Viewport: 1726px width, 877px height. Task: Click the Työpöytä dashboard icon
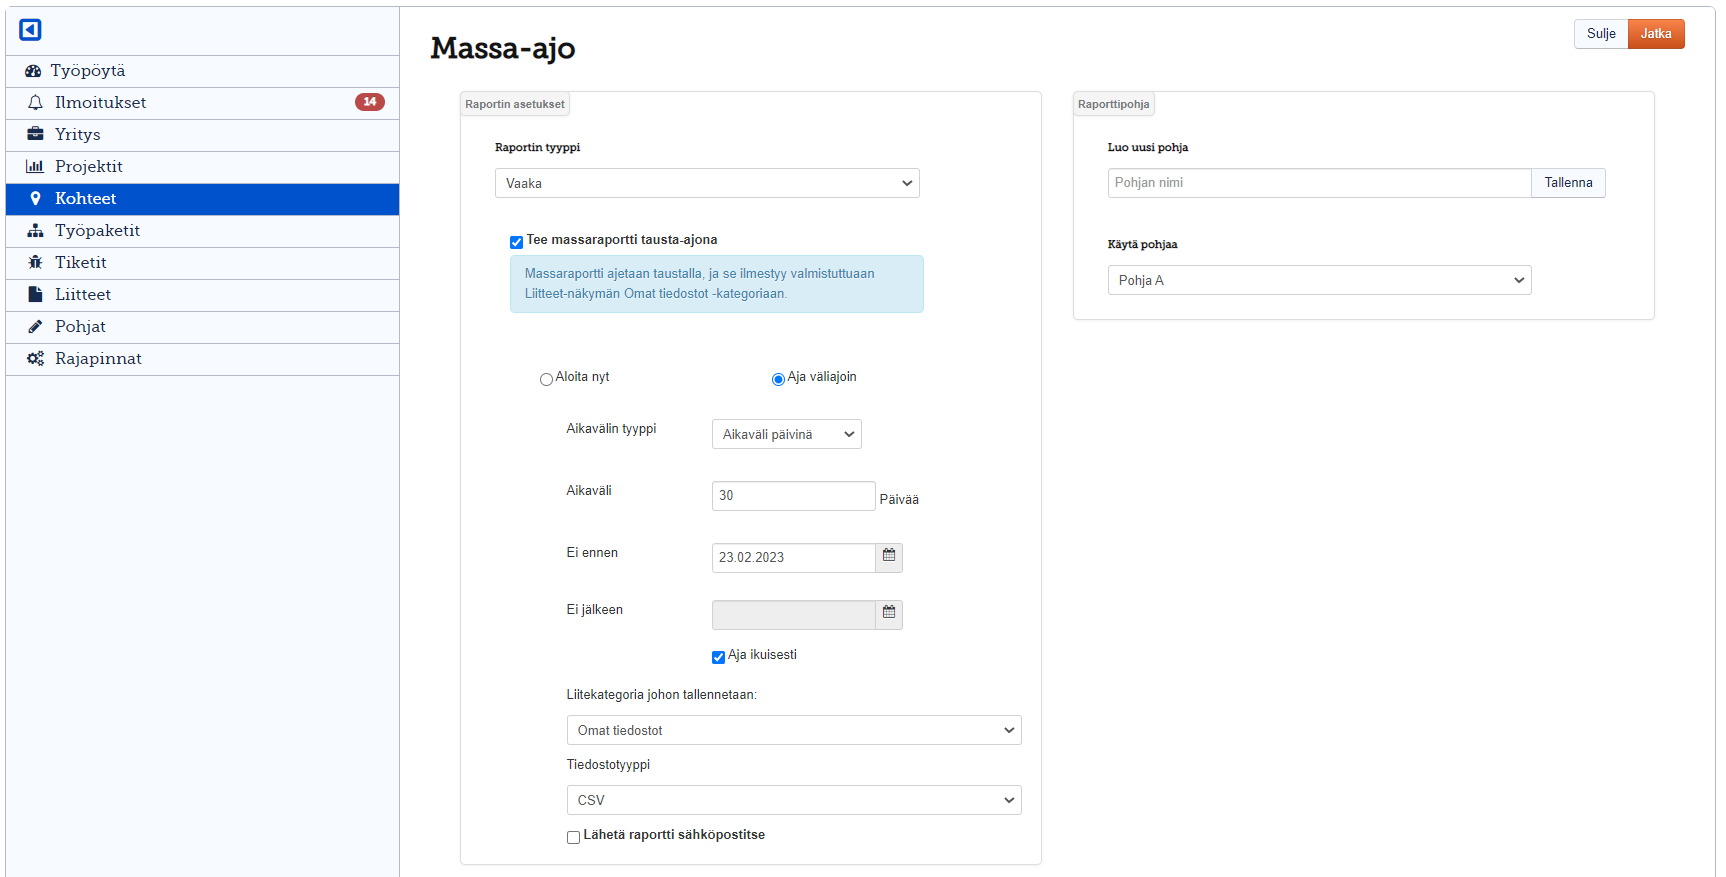[33, 71]
